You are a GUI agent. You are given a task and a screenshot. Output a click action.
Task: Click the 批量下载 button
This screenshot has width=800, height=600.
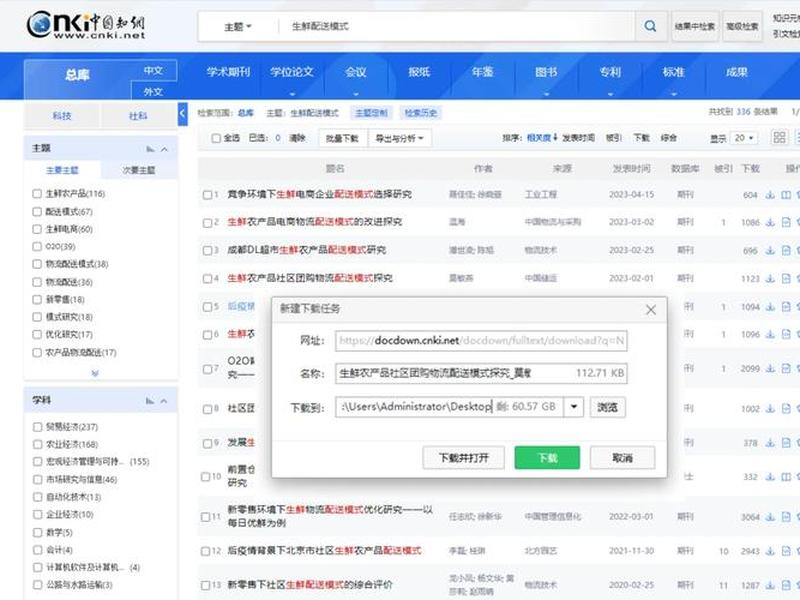click(342, 138)
